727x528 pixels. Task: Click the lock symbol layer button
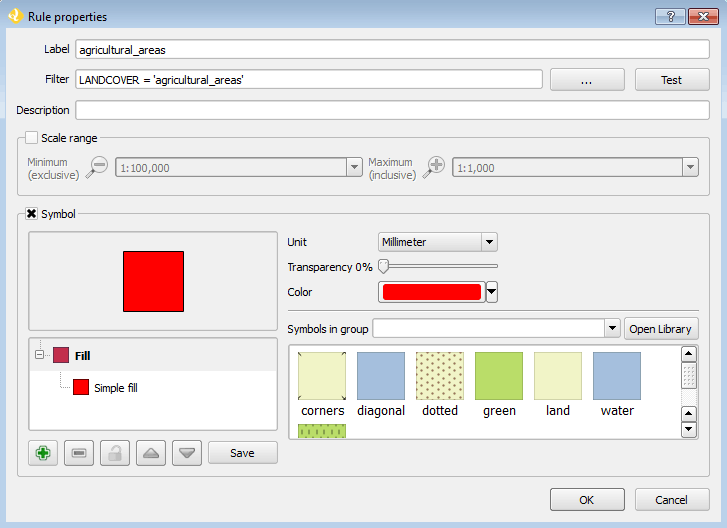pos(115,453)
